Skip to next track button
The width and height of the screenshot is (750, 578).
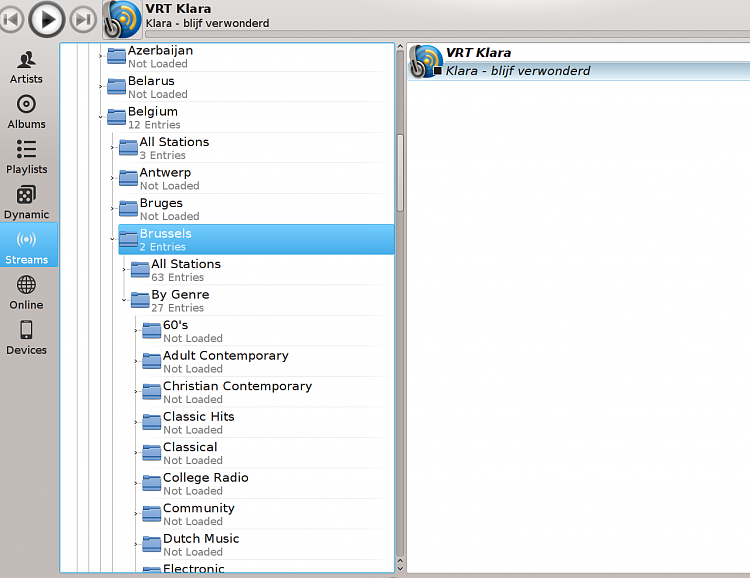tap(83, 20)
